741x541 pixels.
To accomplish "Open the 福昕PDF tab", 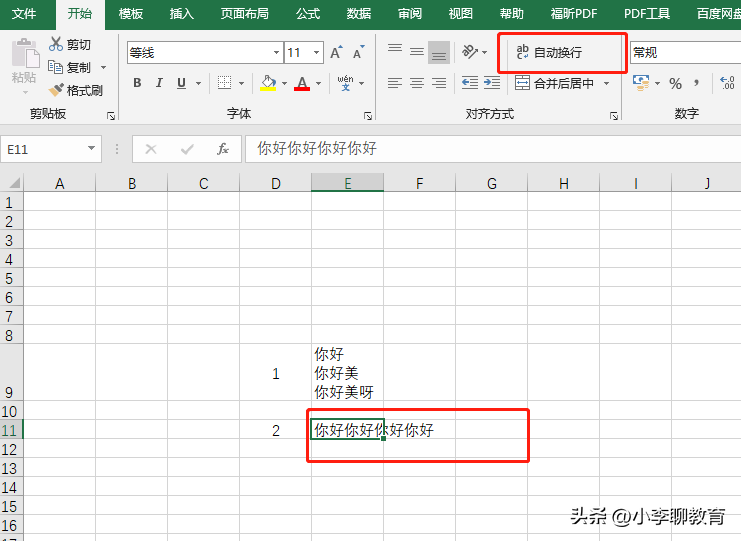I will pos(574,14).
